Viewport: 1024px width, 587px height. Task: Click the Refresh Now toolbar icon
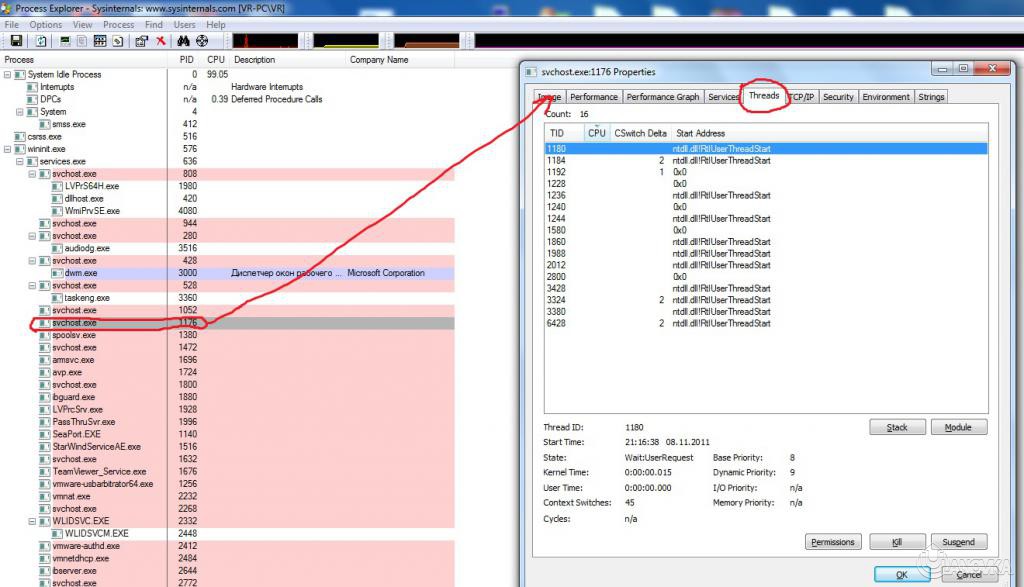[41, 41]
